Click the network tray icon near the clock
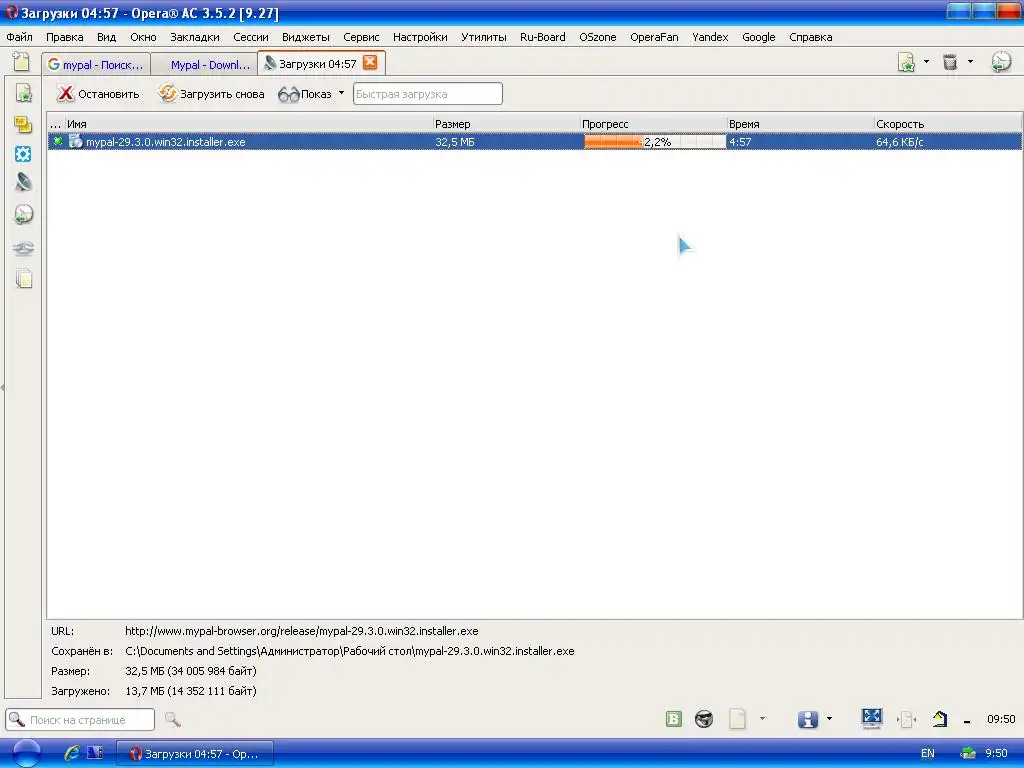1024x768 pixels. (x=968, y=753)
